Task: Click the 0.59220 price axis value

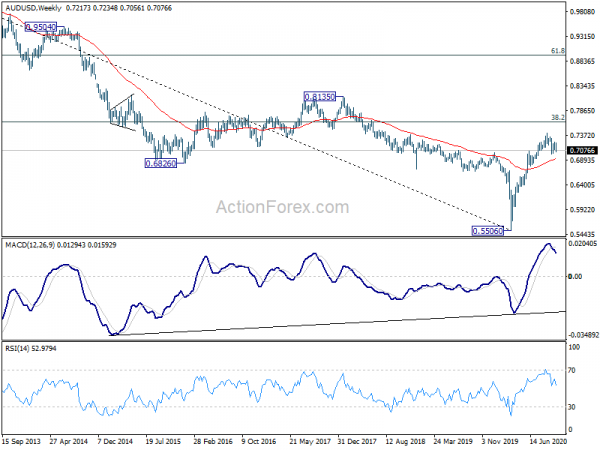Action: [582, 210]
